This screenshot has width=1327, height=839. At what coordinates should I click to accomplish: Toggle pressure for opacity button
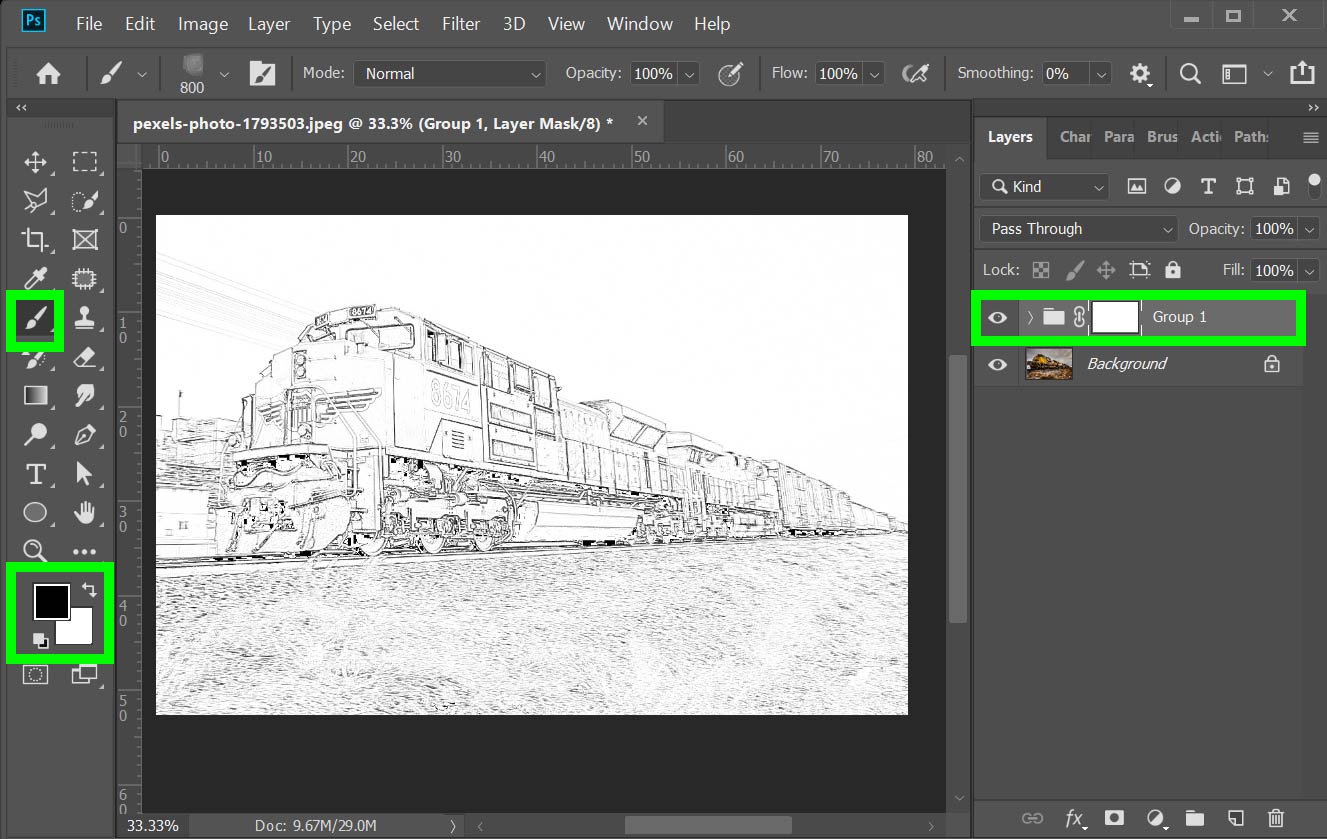[x=731, y=73]
